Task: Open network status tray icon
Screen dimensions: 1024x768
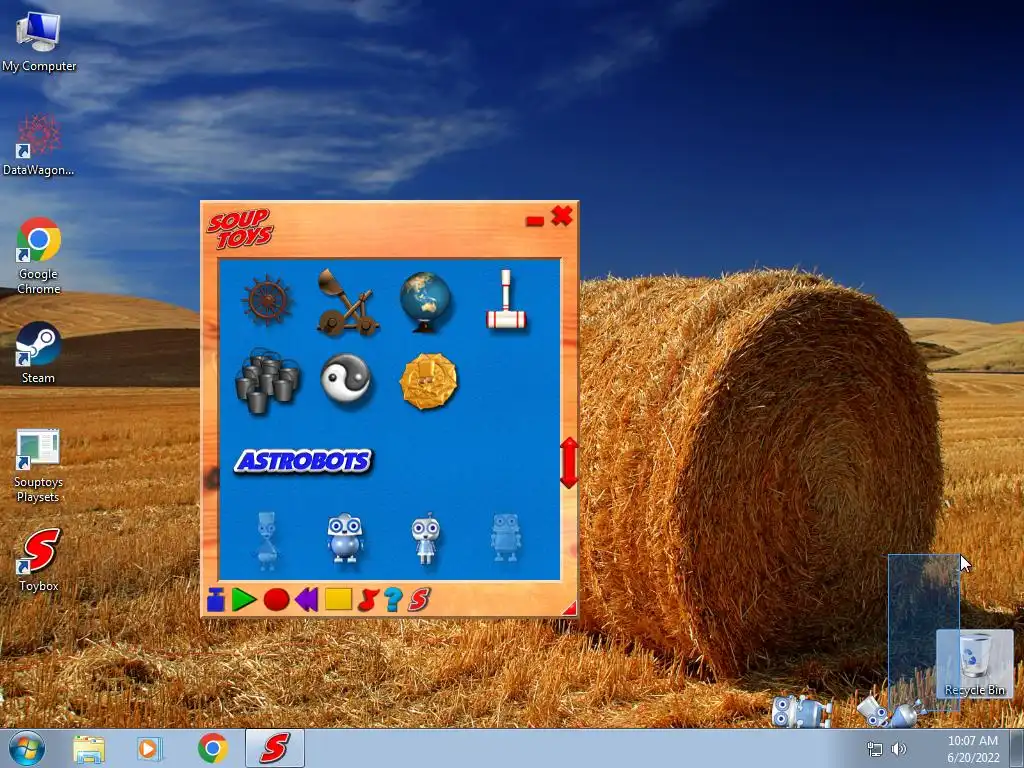Action: pyautogui.click(x=874, y=749)
